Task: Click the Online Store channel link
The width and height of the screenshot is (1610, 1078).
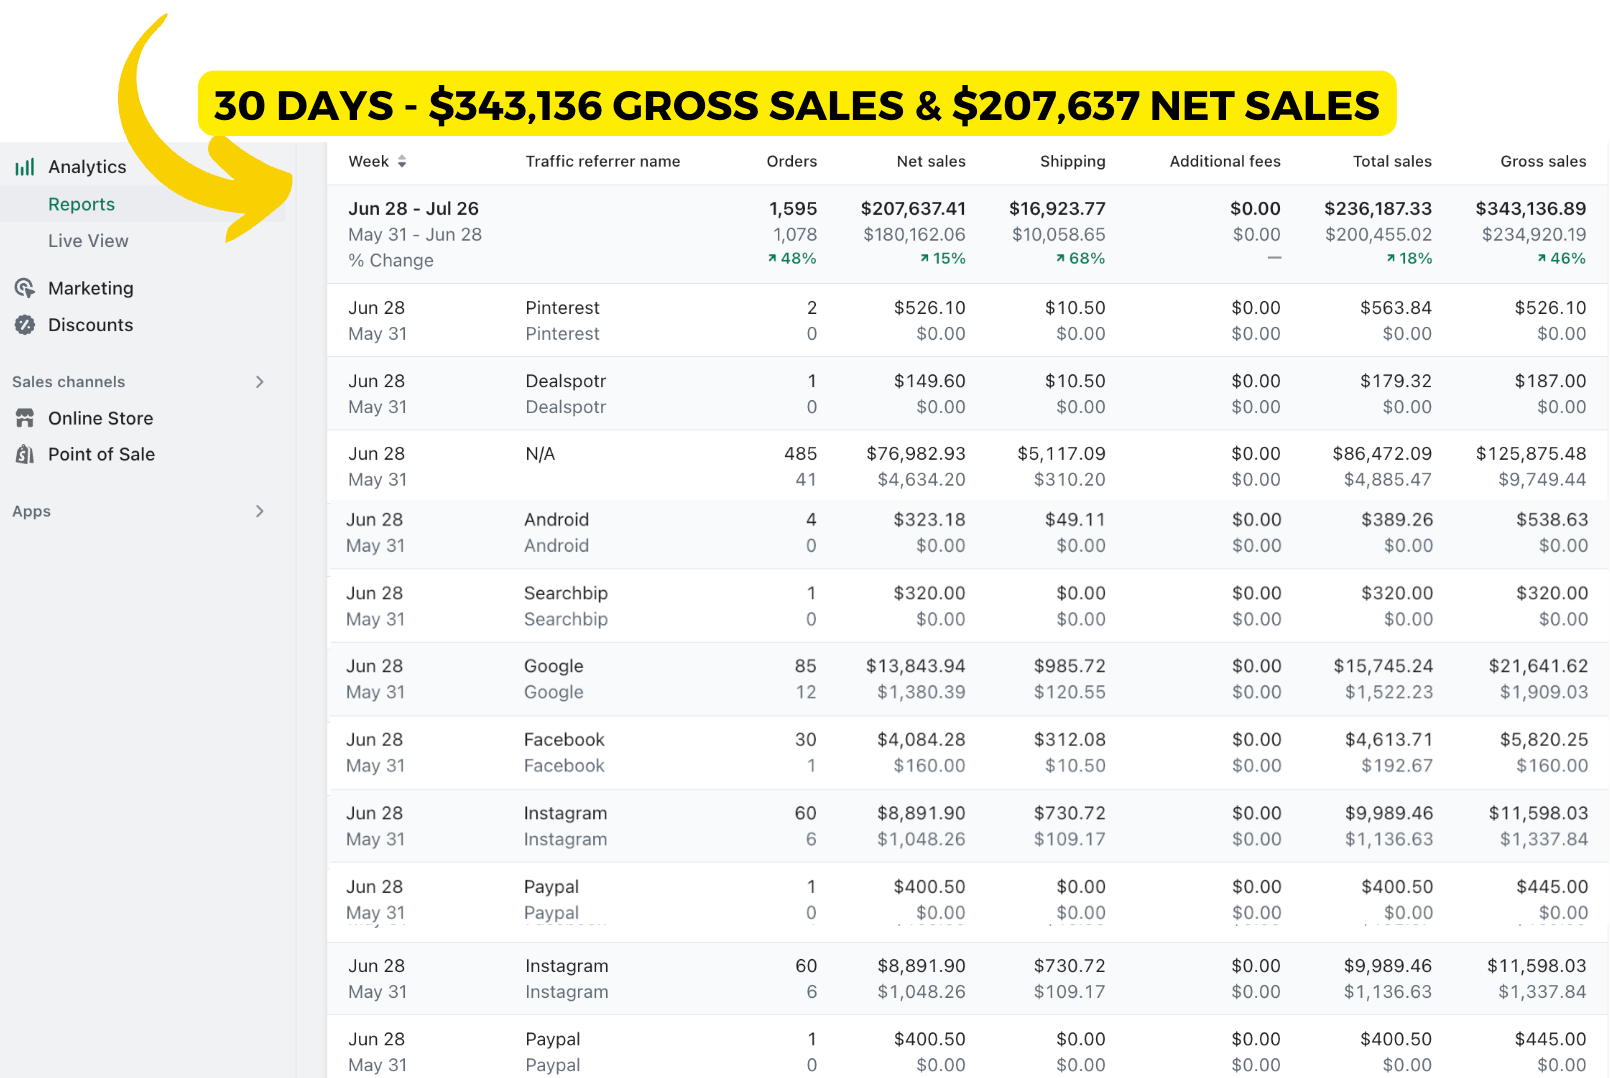Action: point(100,418)
